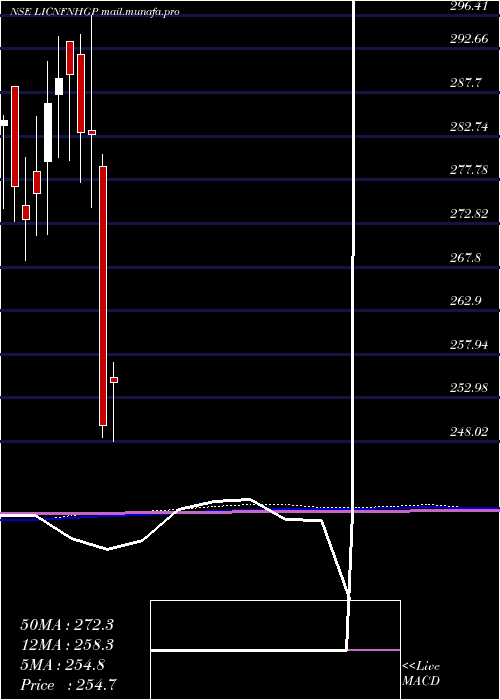Viewport: 500px width, 700px height.
Task: Select the 277.78 price axis label
Action: (x=469, y=170)
